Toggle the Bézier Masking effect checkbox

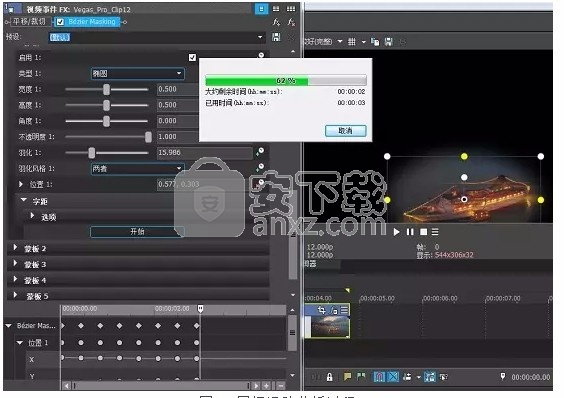coord(60,22)
